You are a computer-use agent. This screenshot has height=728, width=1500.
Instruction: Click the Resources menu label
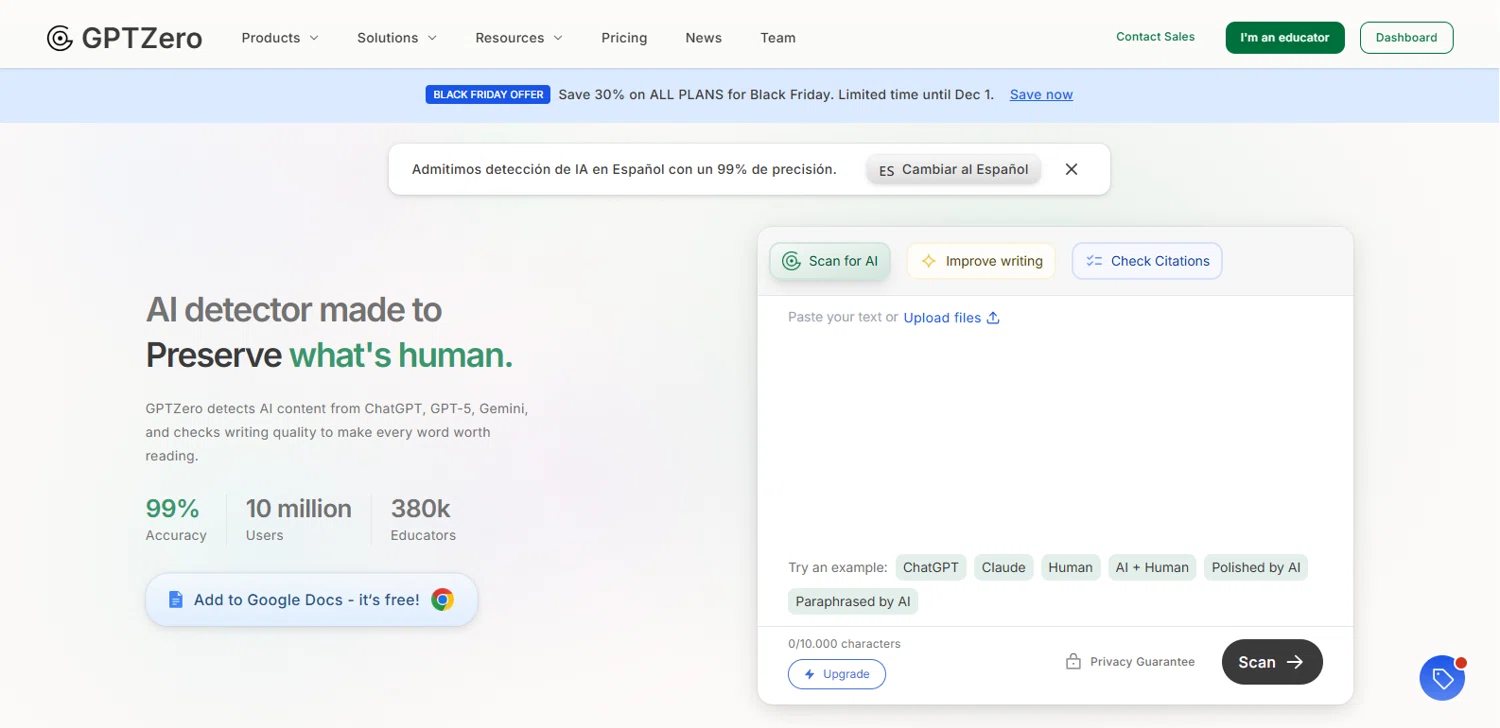tap(510, 38)
